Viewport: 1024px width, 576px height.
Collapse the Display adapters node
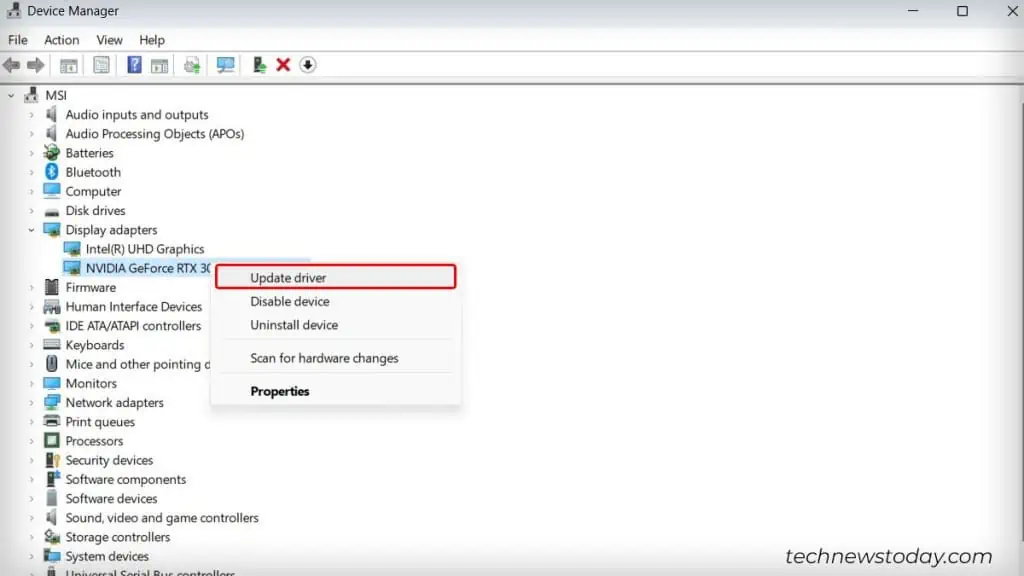pyautogui.click(x=31, y=230)
